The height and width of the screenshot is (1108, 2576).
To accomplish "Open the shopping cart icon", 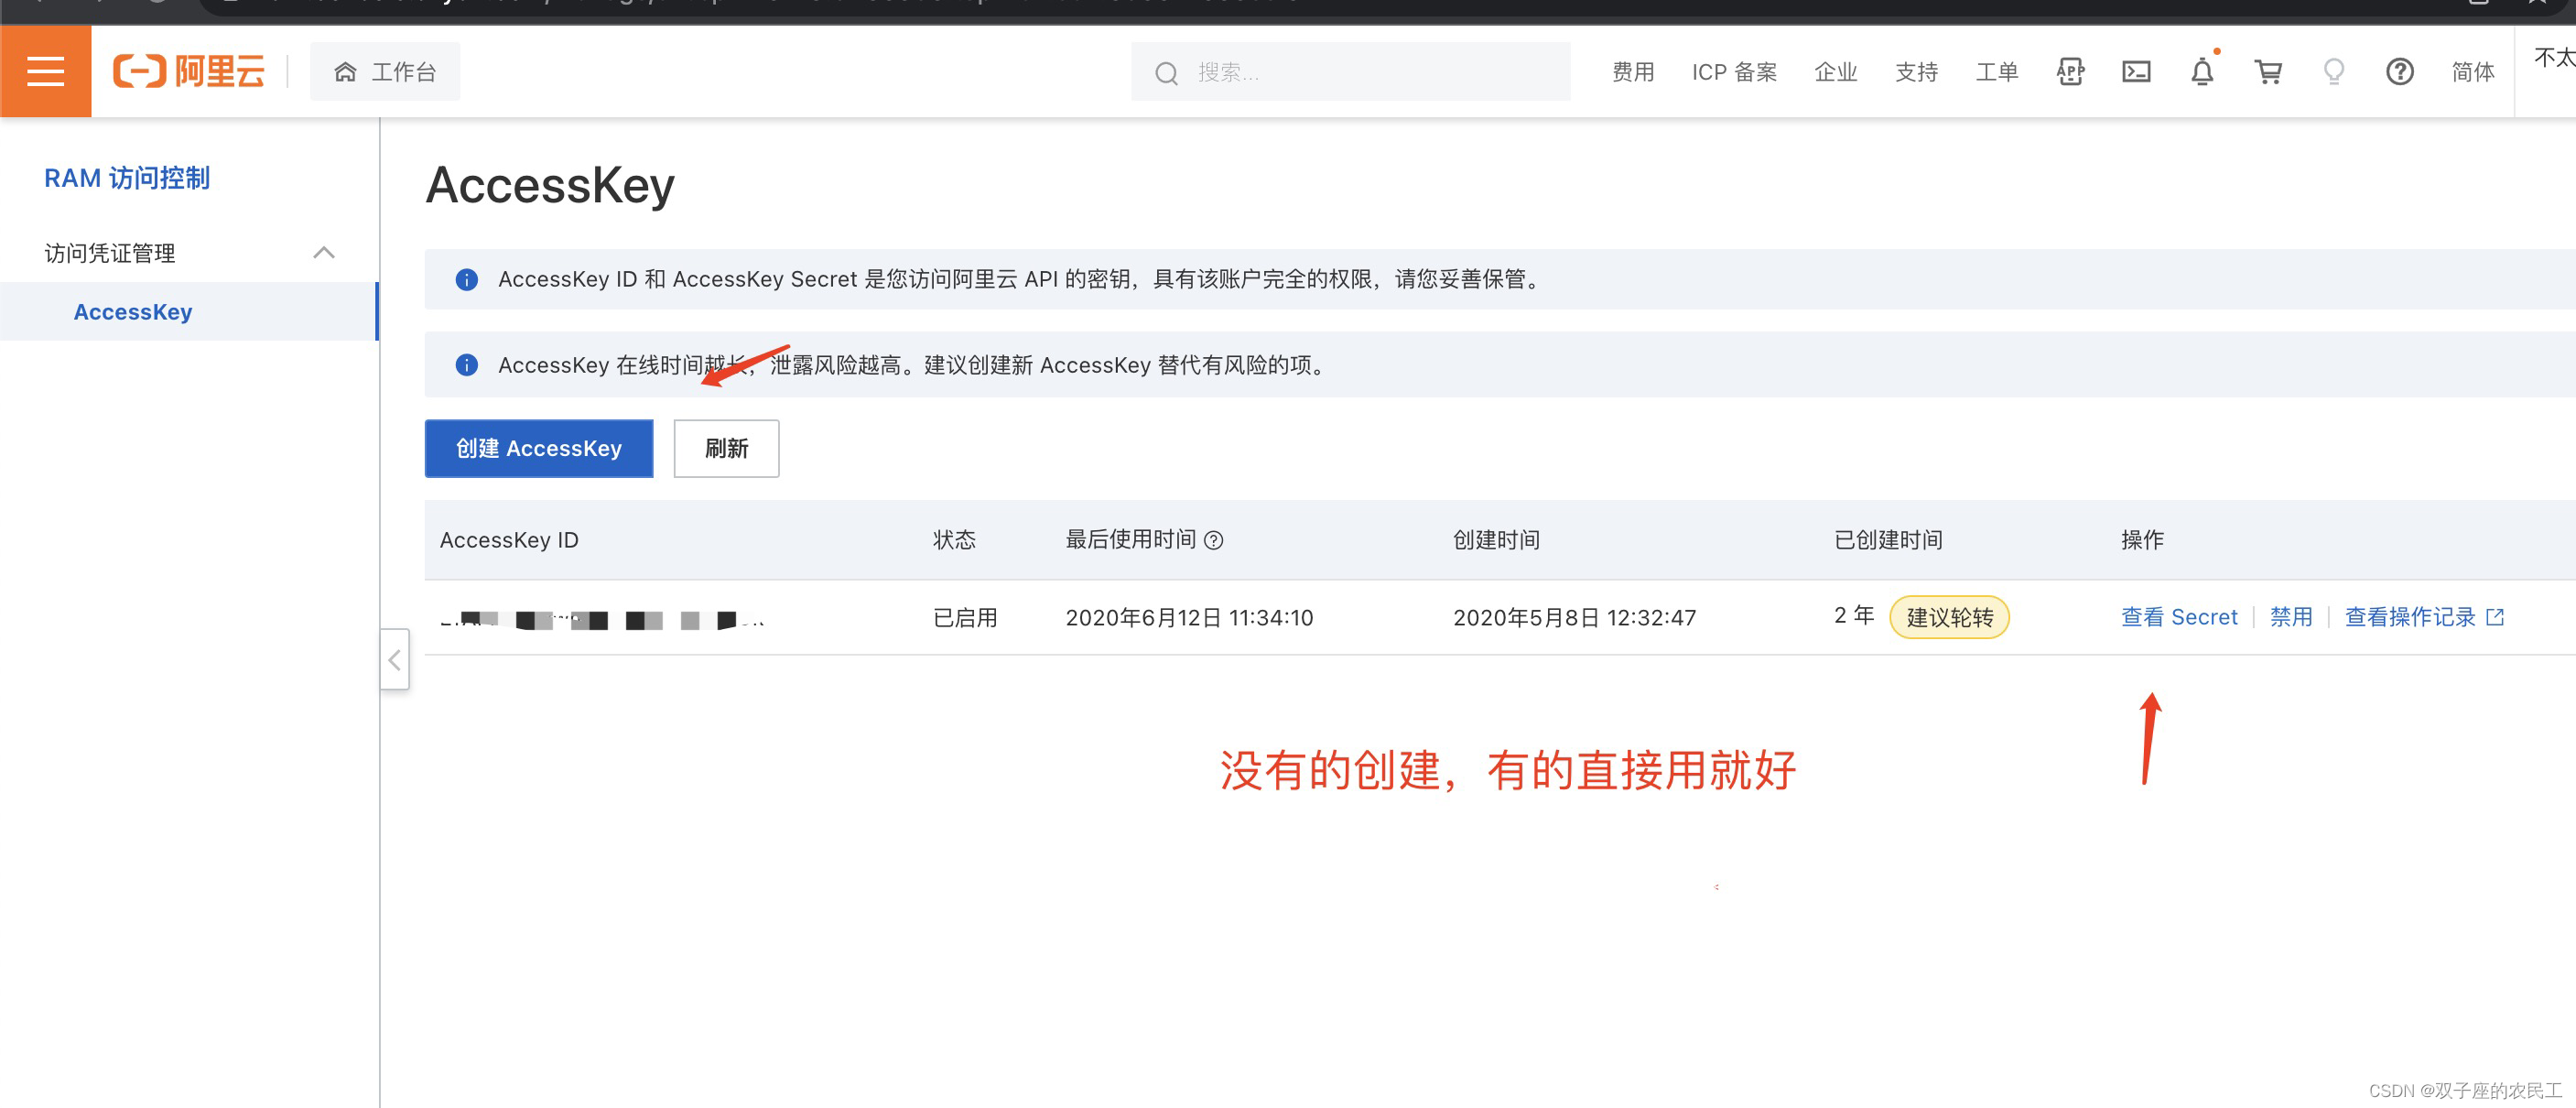I will [2268, 72].
